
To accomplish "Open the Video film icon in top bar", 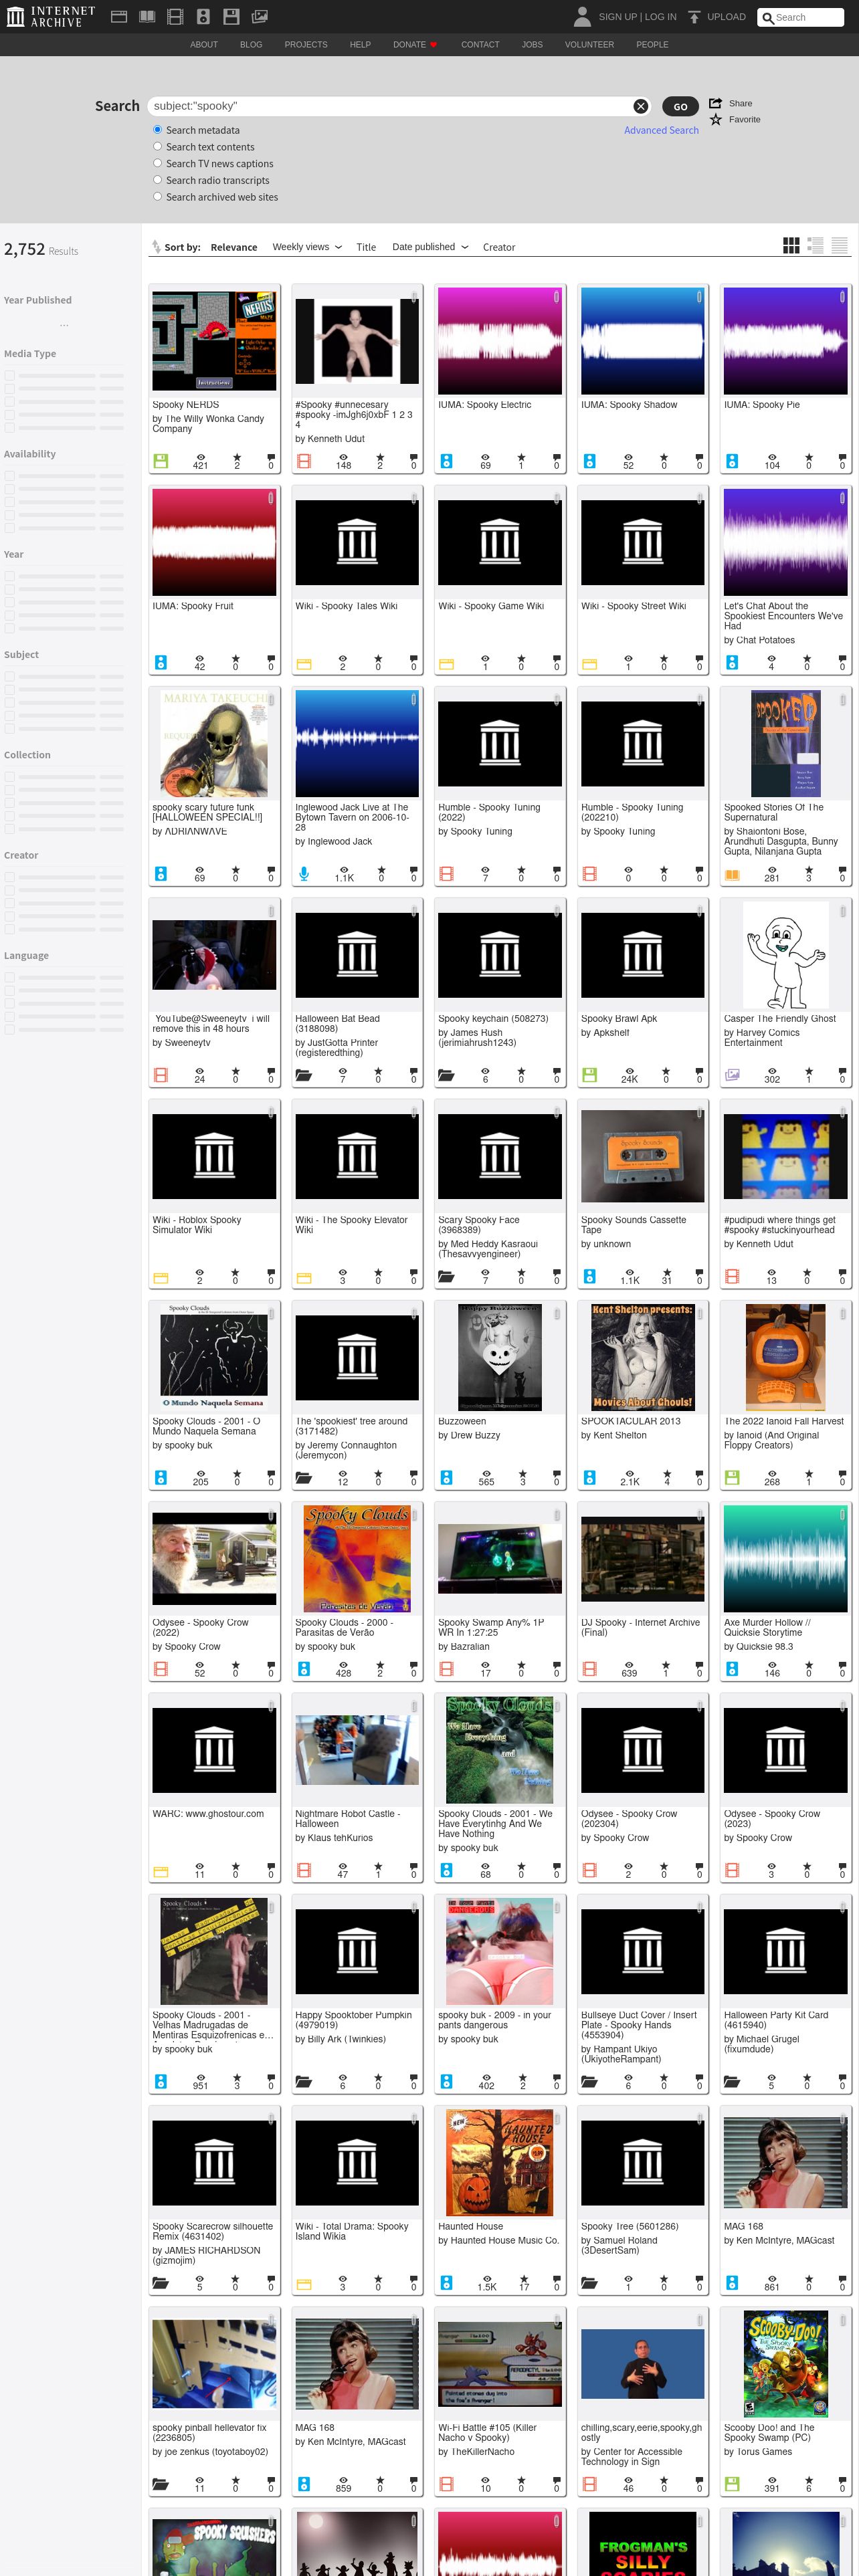I will point(175,17).
